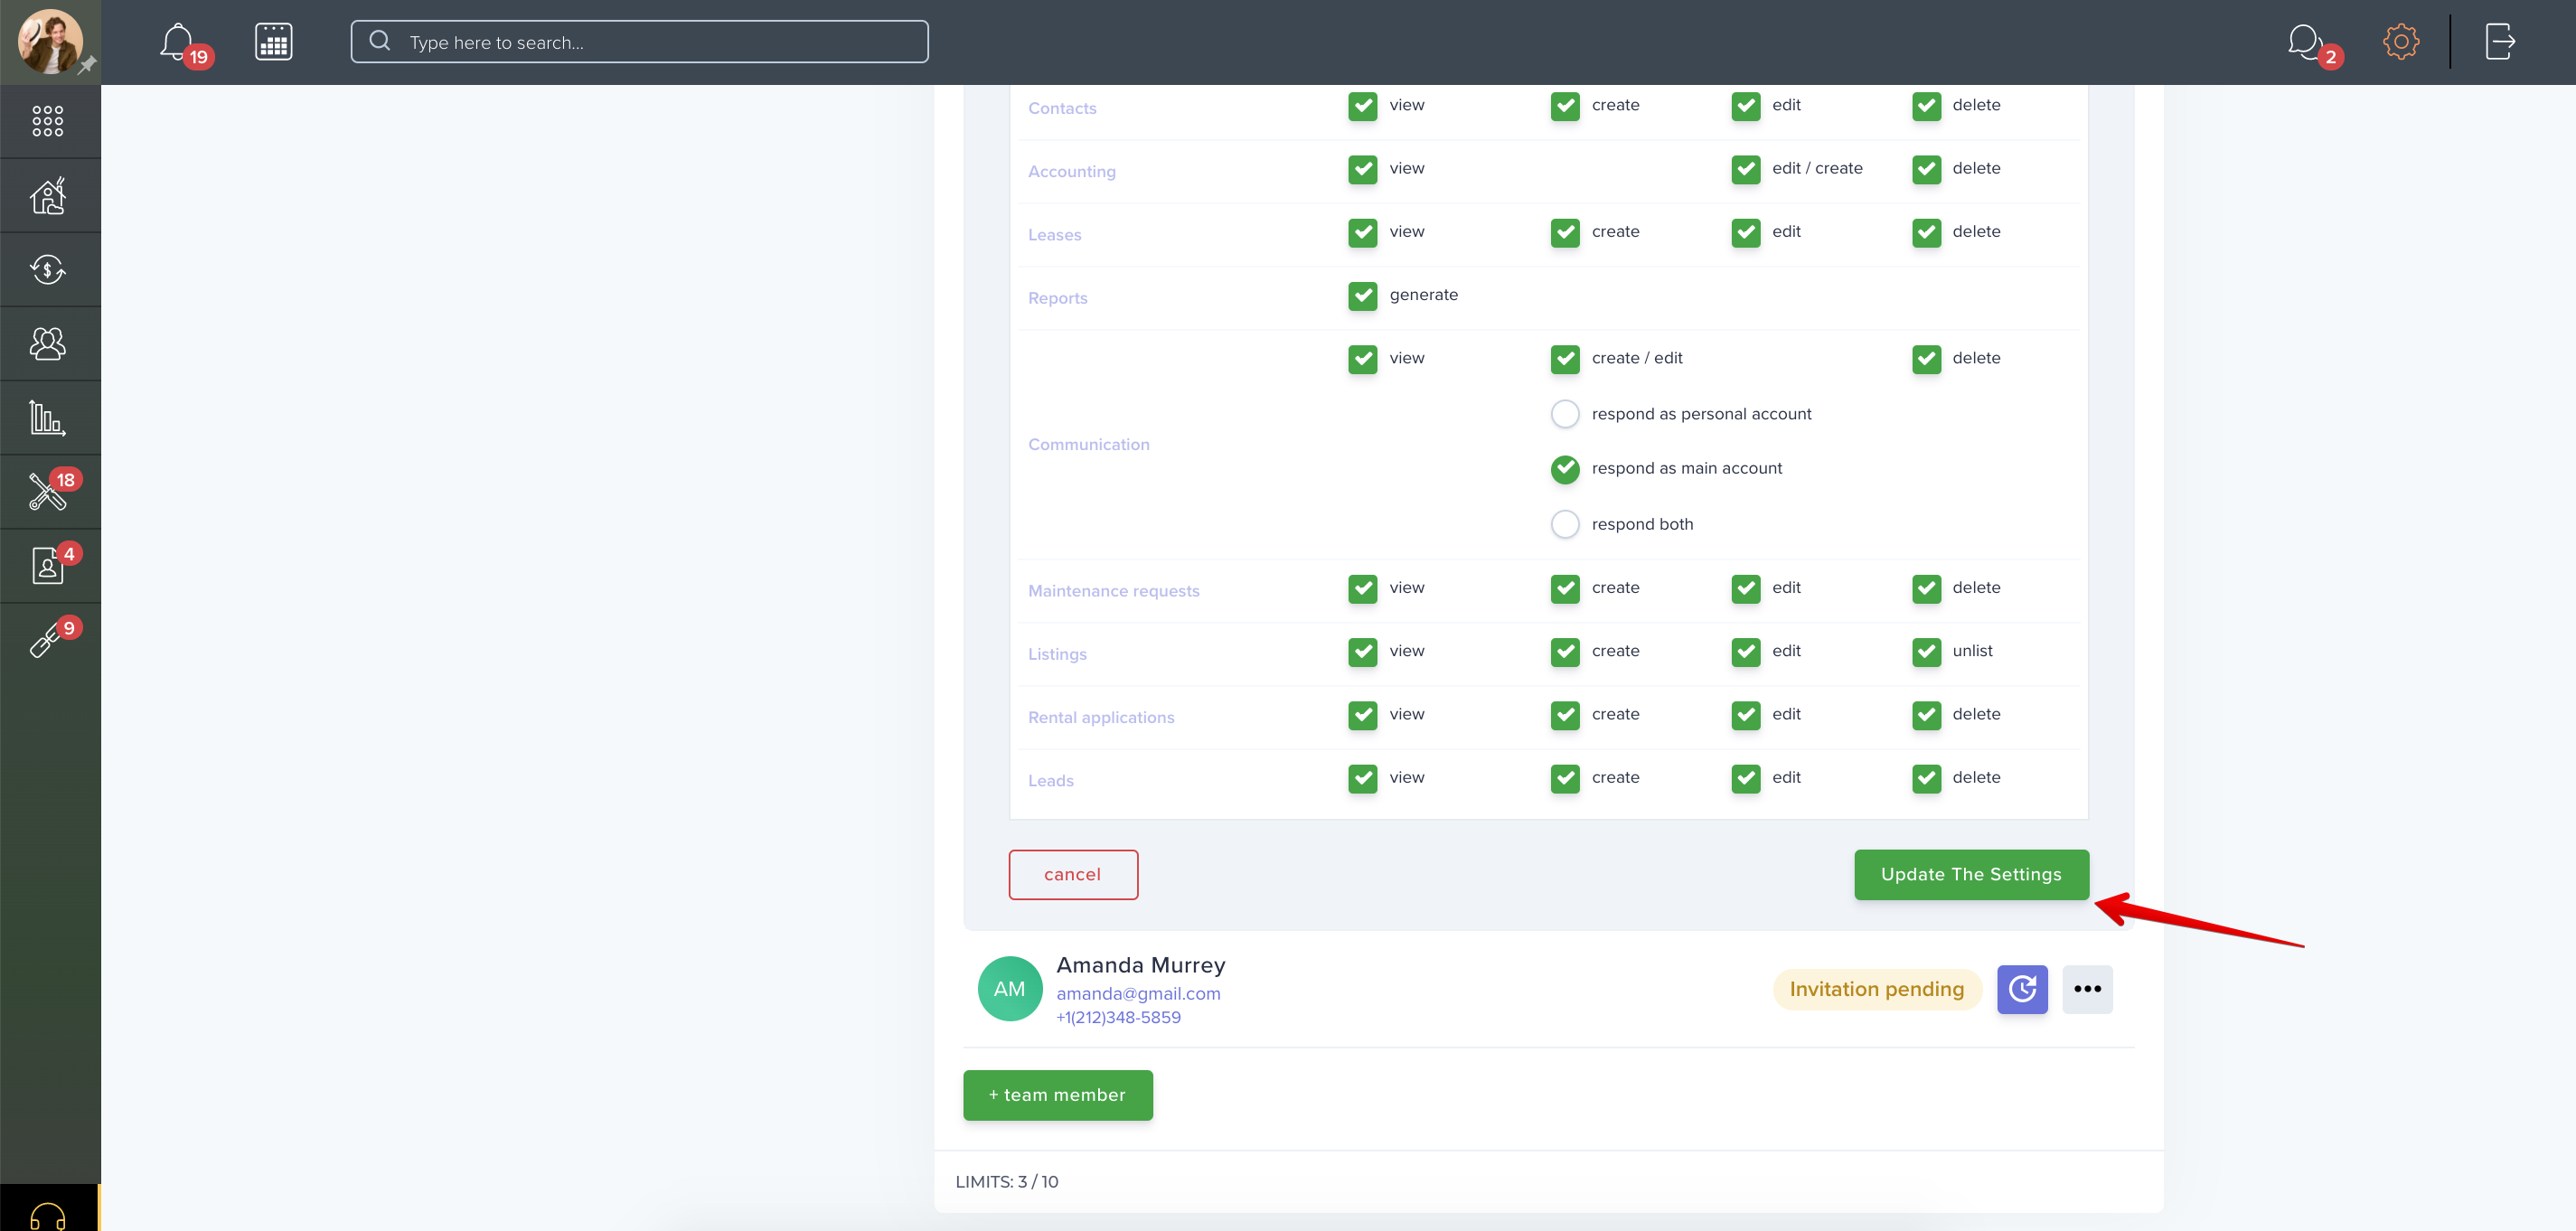Open the three-dot menu for Amanda Murrey

[x=2087, y=989]
